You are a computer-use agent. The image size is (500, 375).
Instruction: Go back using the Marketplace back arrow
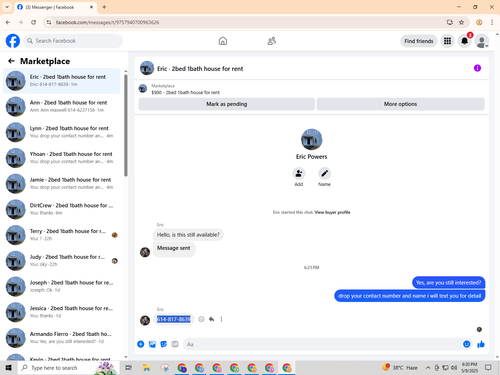click(11, 61)
